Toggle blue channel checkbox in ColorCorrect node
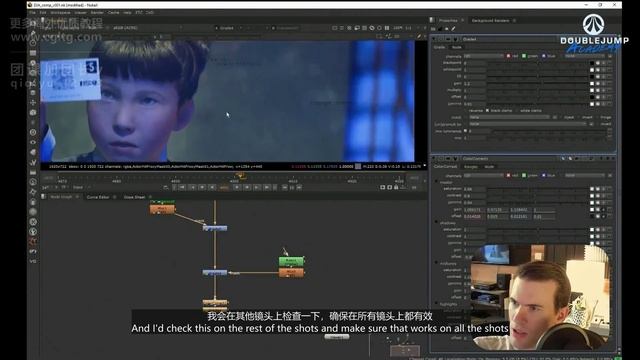 544,176
